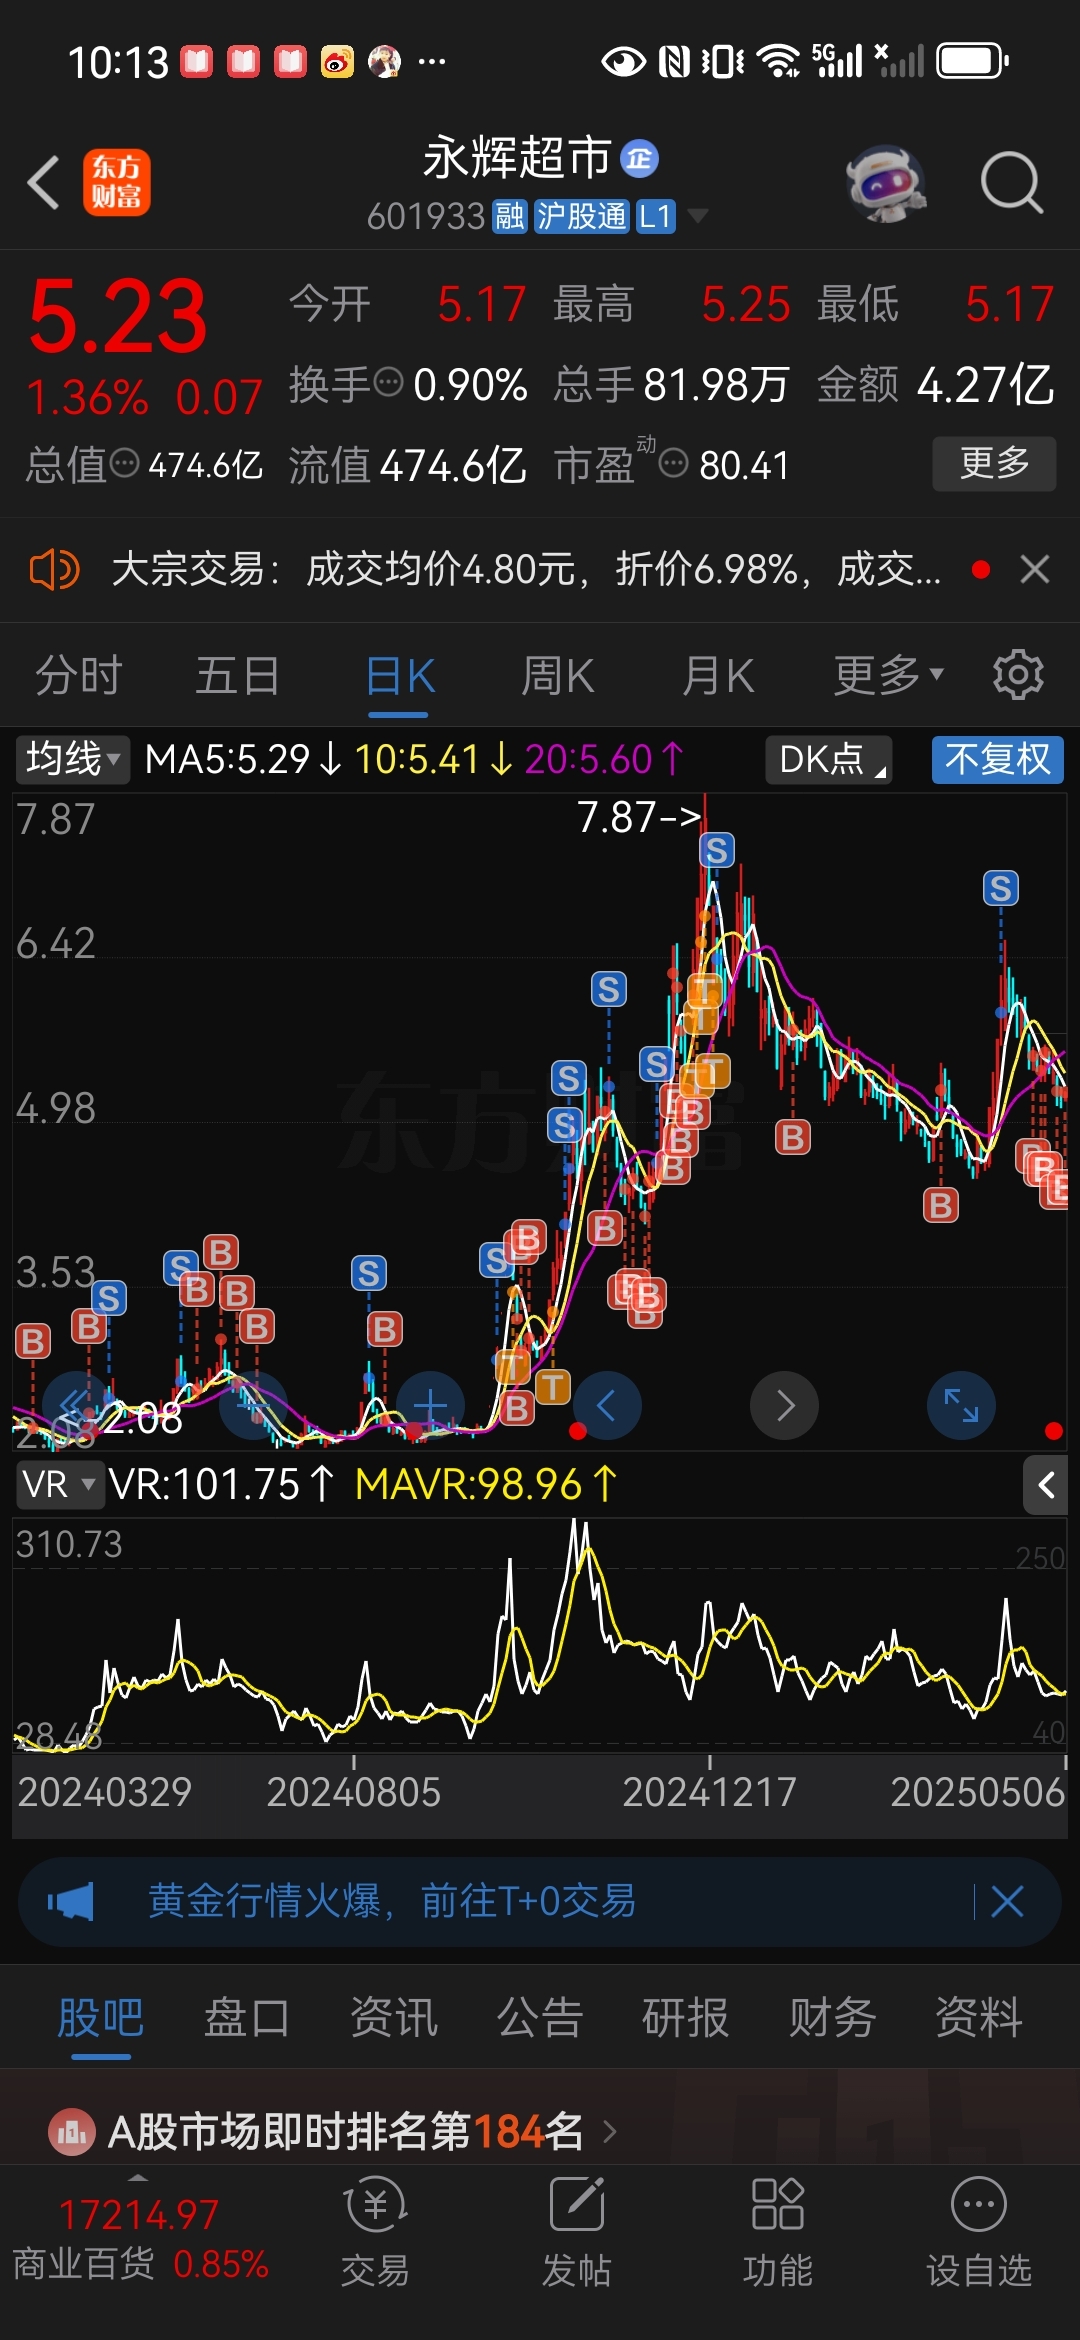The image size is (1080, 2340).
Task: Open 黄金行情火爆 T+0 banner link
Action: point(392,1901)
